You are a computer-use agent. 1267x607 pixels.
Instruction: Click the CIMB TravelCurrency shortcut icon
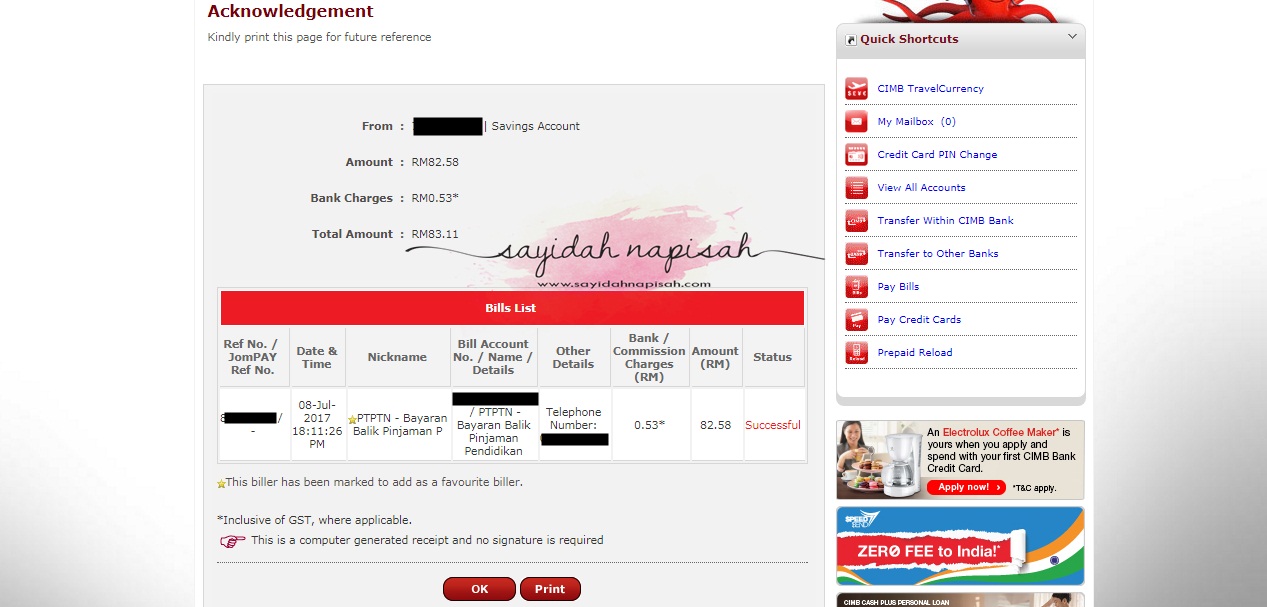pyautogui.click(x=856, y=88)
